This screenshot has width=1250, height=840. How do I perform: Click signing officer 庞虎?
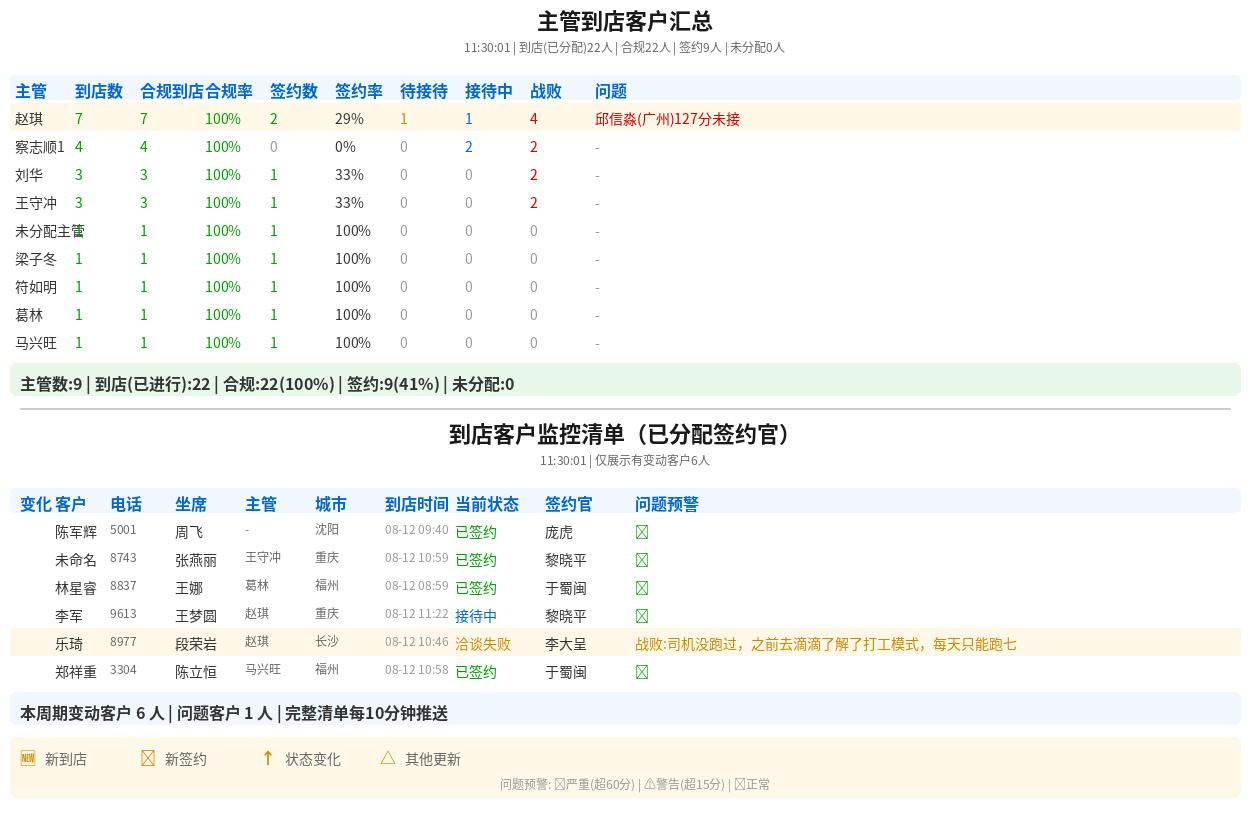559,532
